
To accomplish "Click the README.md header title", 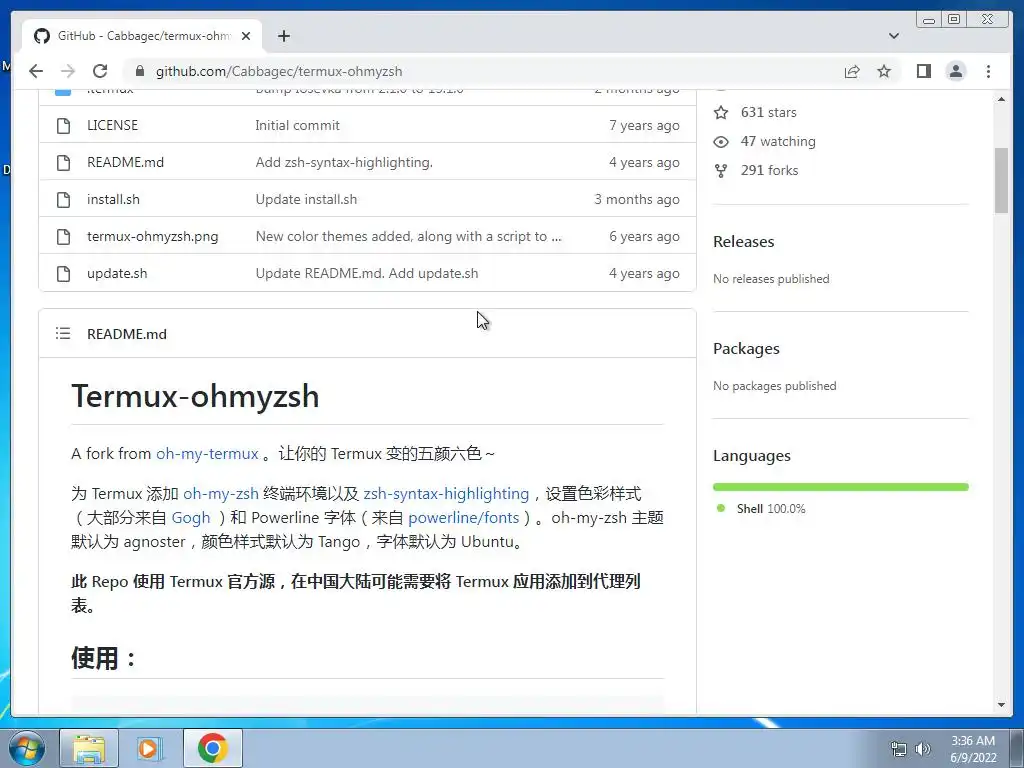I will 127,334.
